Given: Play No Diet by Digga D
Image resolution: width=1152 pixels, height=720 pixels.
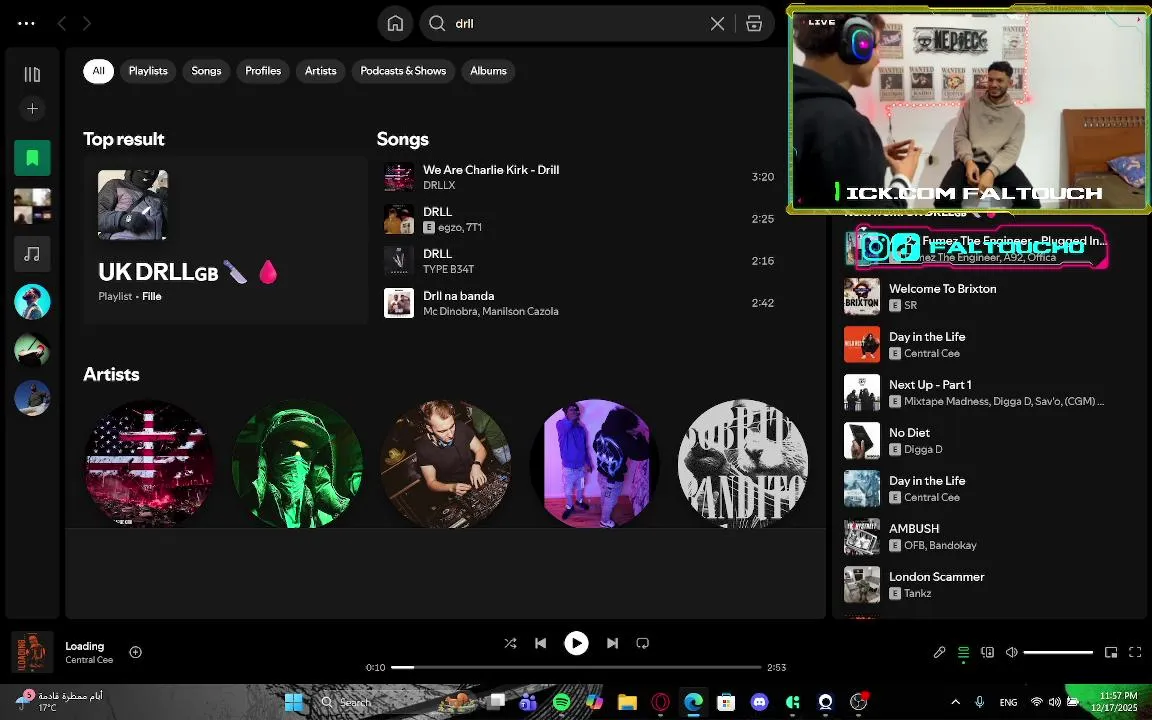Looking at the screenshot, I should (992, 441).
